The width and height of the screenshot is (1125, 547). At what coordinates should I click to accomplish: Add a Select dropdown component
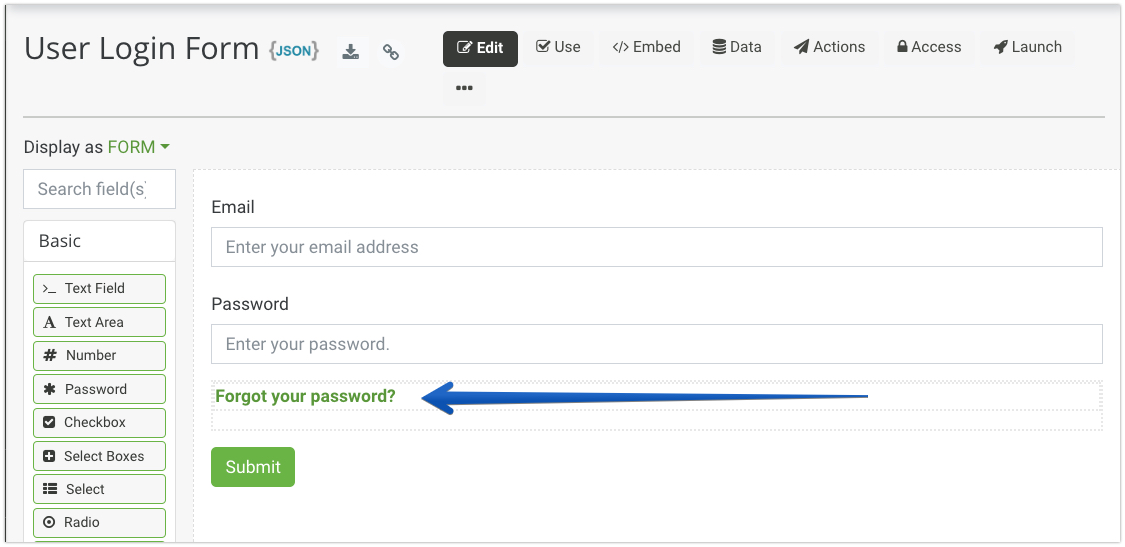(x=99, y=489)
